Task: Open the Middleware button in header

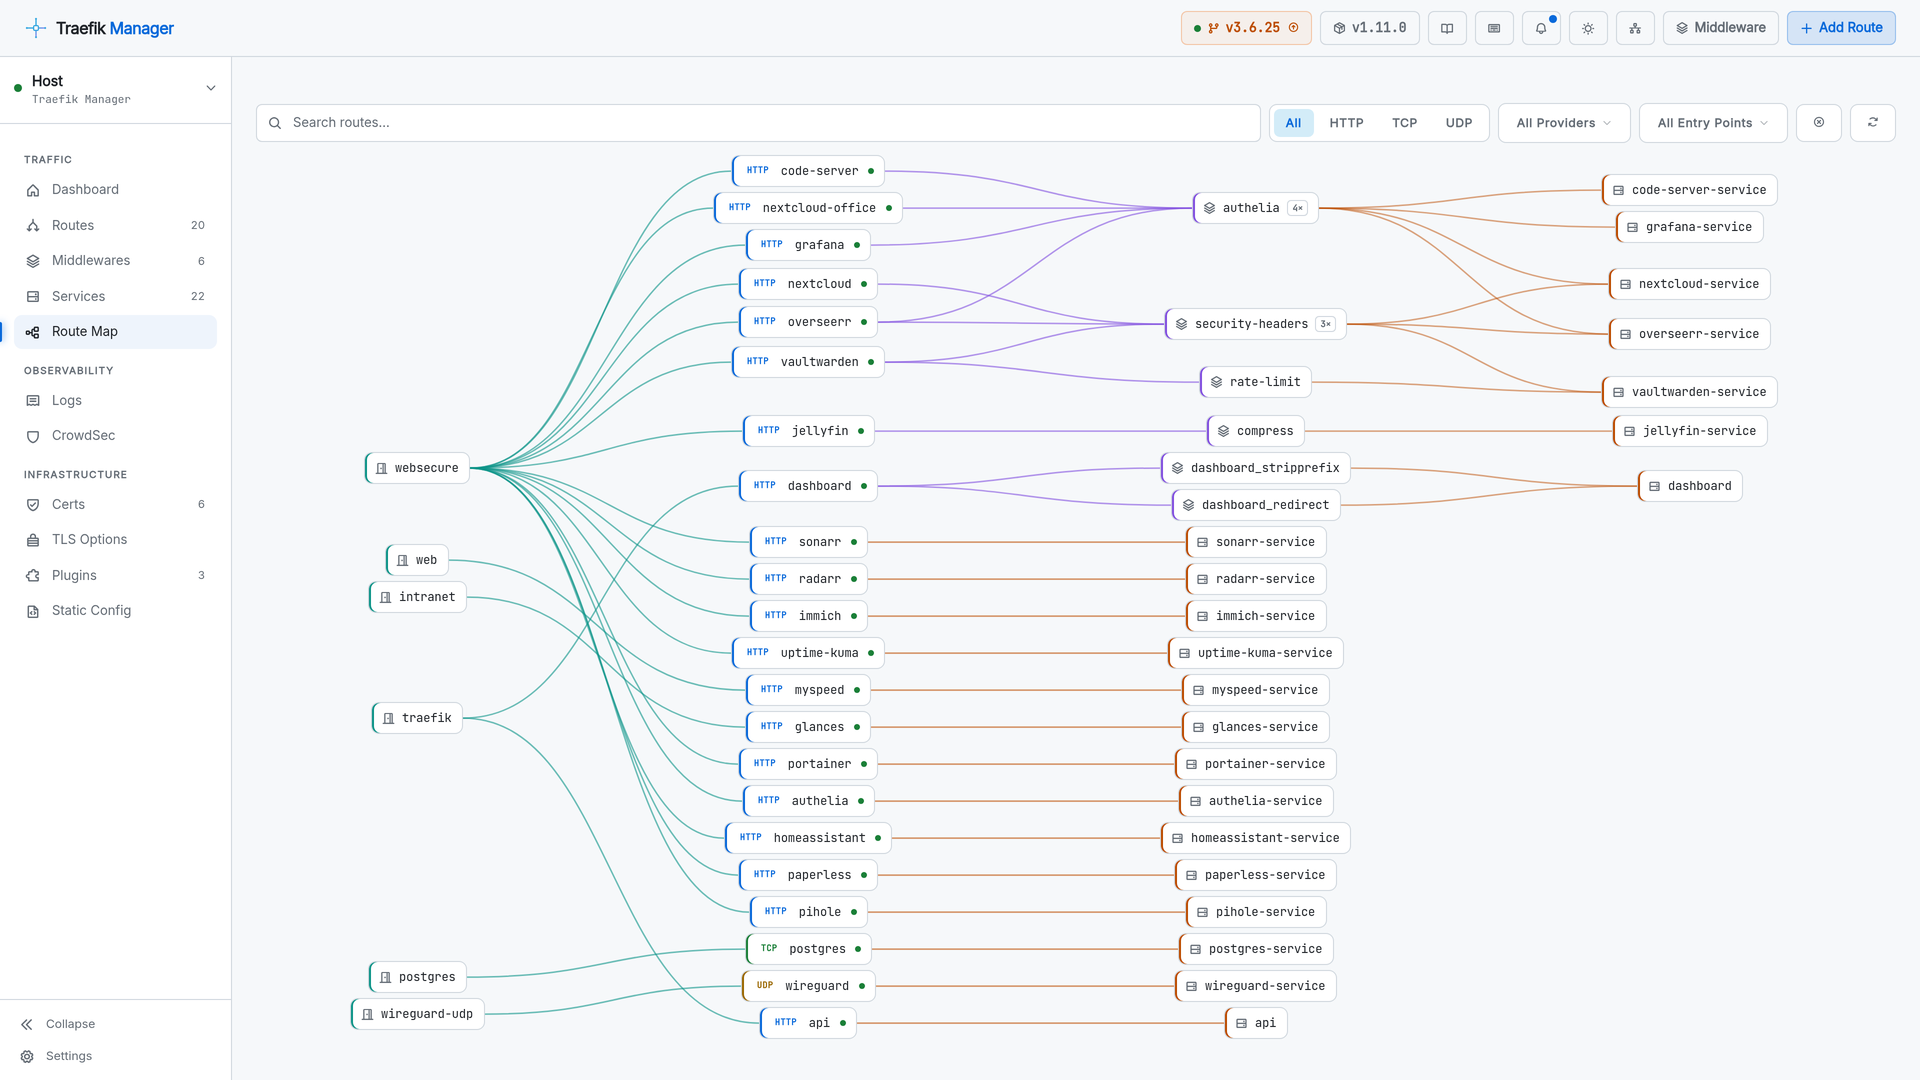Action: coord(1721,28)
